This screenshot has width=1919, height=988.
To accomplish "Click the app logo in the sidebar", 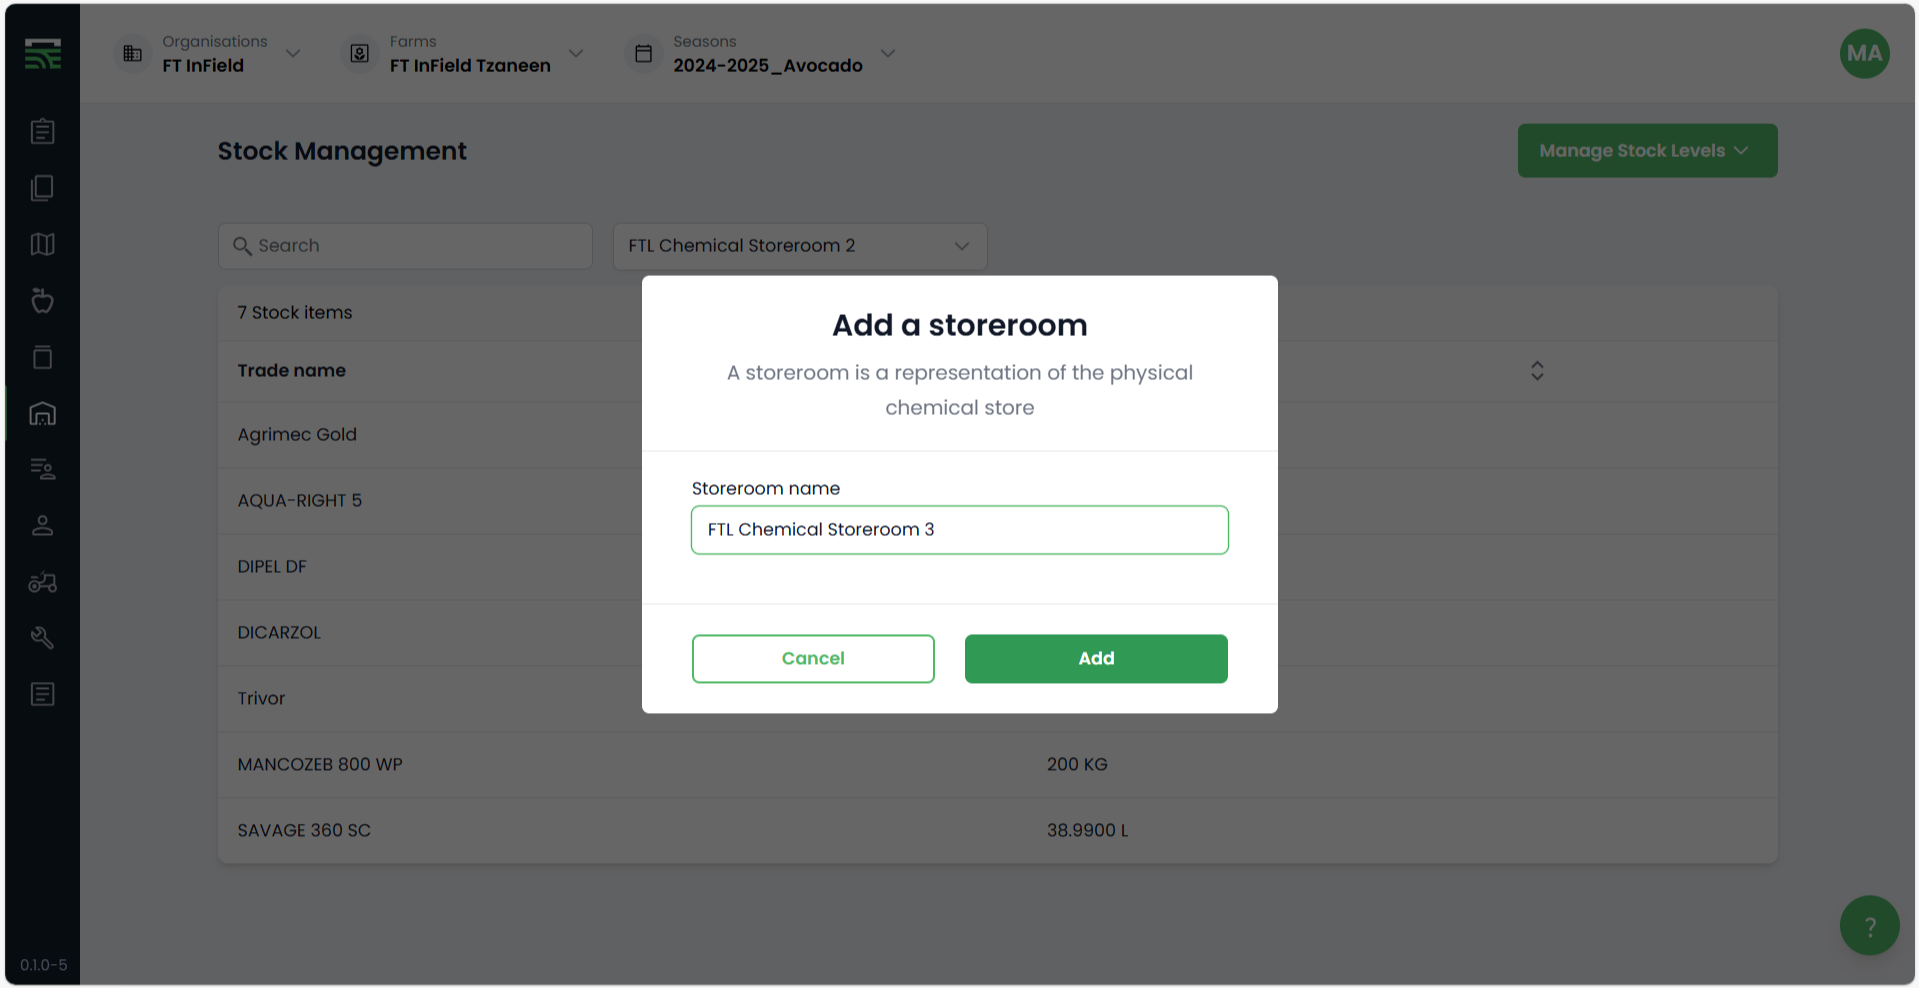I will pos(43,54).
